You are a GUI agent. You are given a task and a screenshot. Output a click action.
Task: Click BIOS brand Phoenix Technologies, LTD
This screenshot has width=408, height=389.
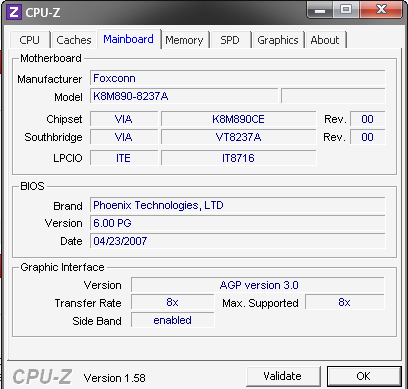click(237, 205)
